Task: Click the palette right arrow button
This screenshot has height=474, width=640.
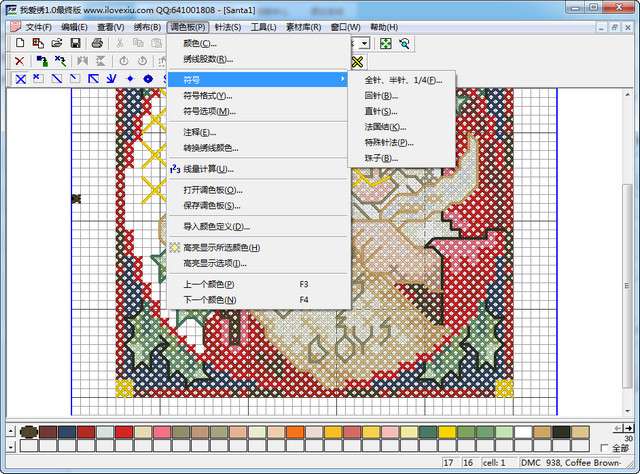Action: tap(628, 428)
